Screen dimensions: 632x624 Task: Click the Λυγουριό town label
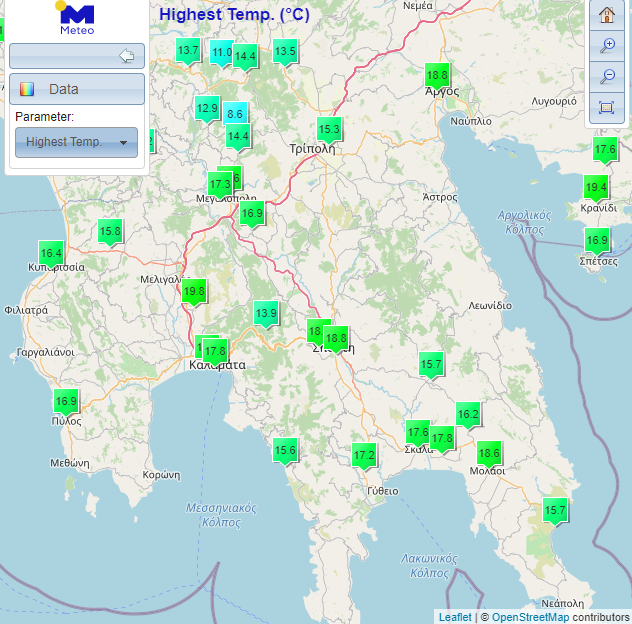pos(554,101)
